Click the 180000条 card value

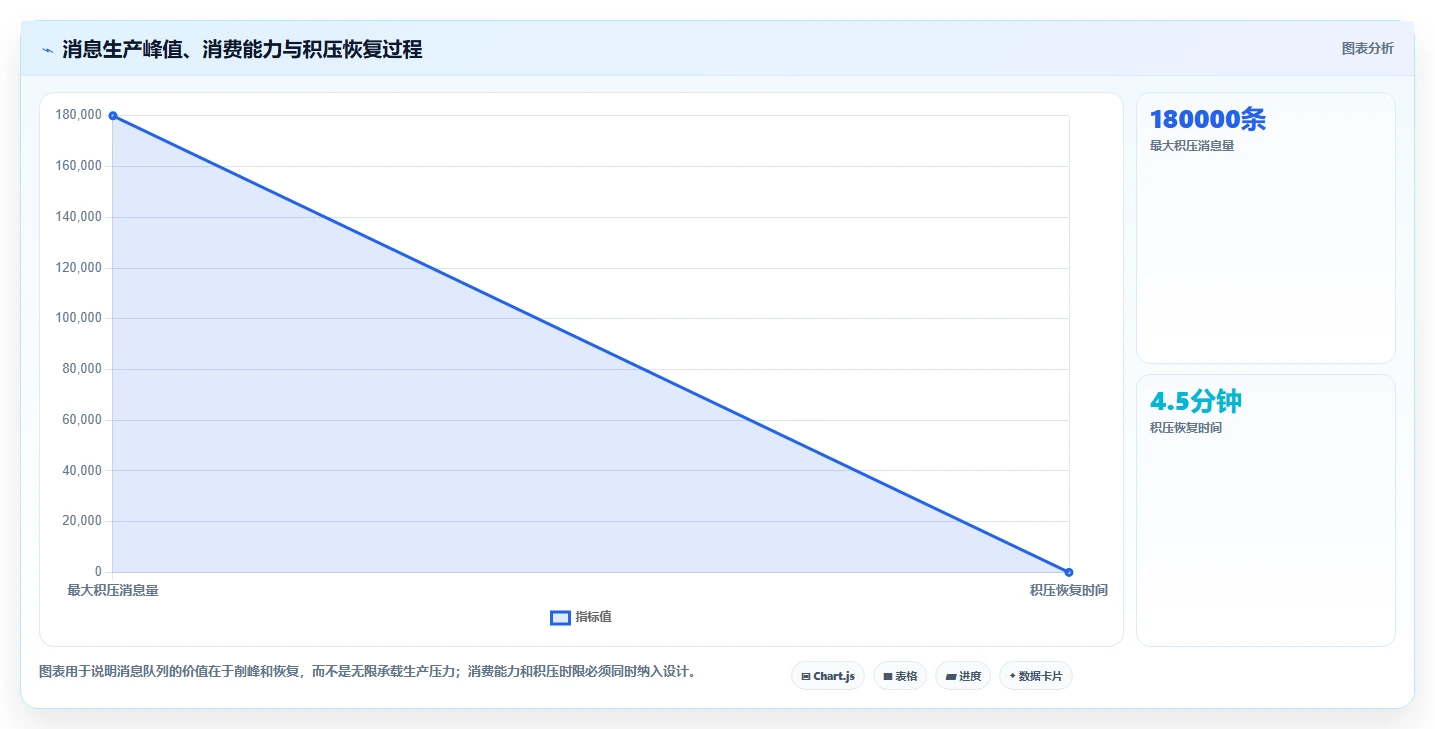click(x=1207, y=120)
